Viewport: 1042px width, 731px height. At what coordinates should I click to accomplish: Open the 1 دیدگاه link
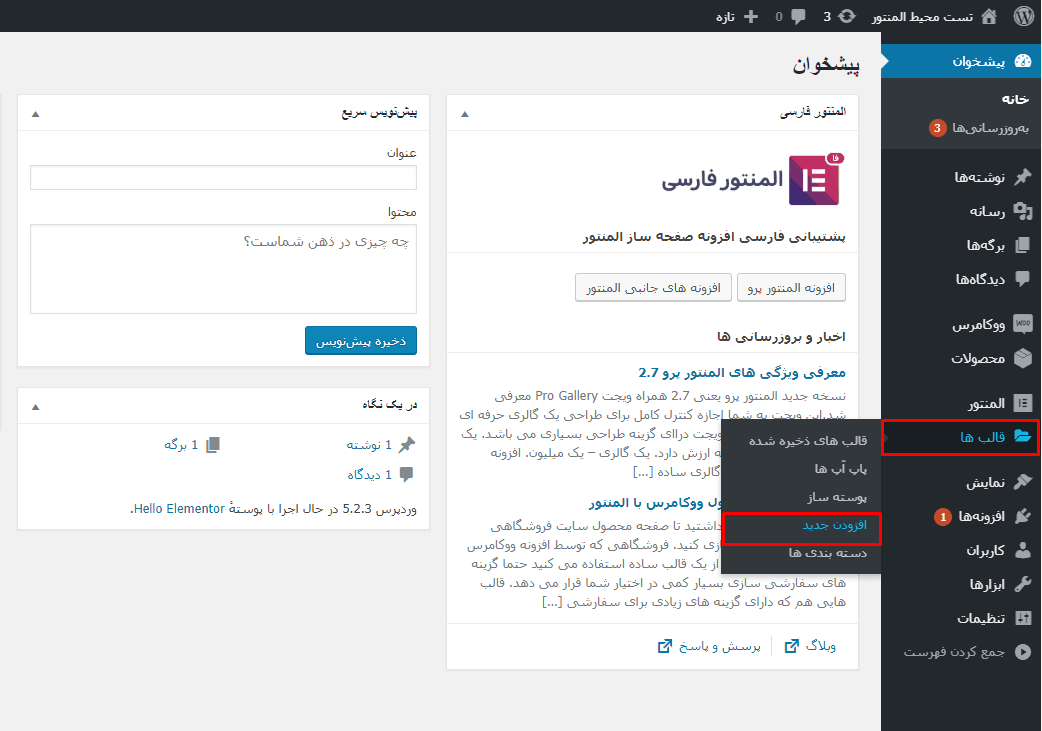pyautogui.click(x=369, y=474)
